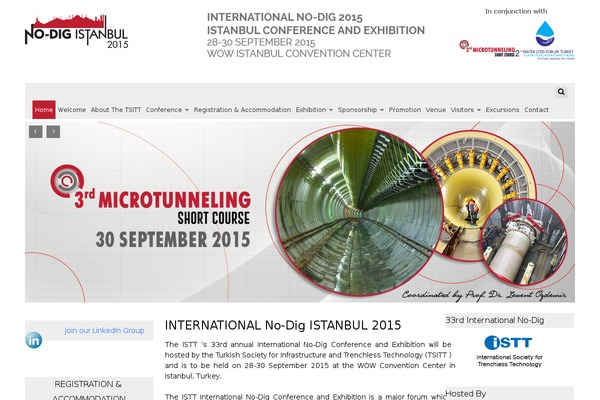This screenshot has height=400, width=600.
Task: Open the Excursions page
Action: (x=502, y=110)
